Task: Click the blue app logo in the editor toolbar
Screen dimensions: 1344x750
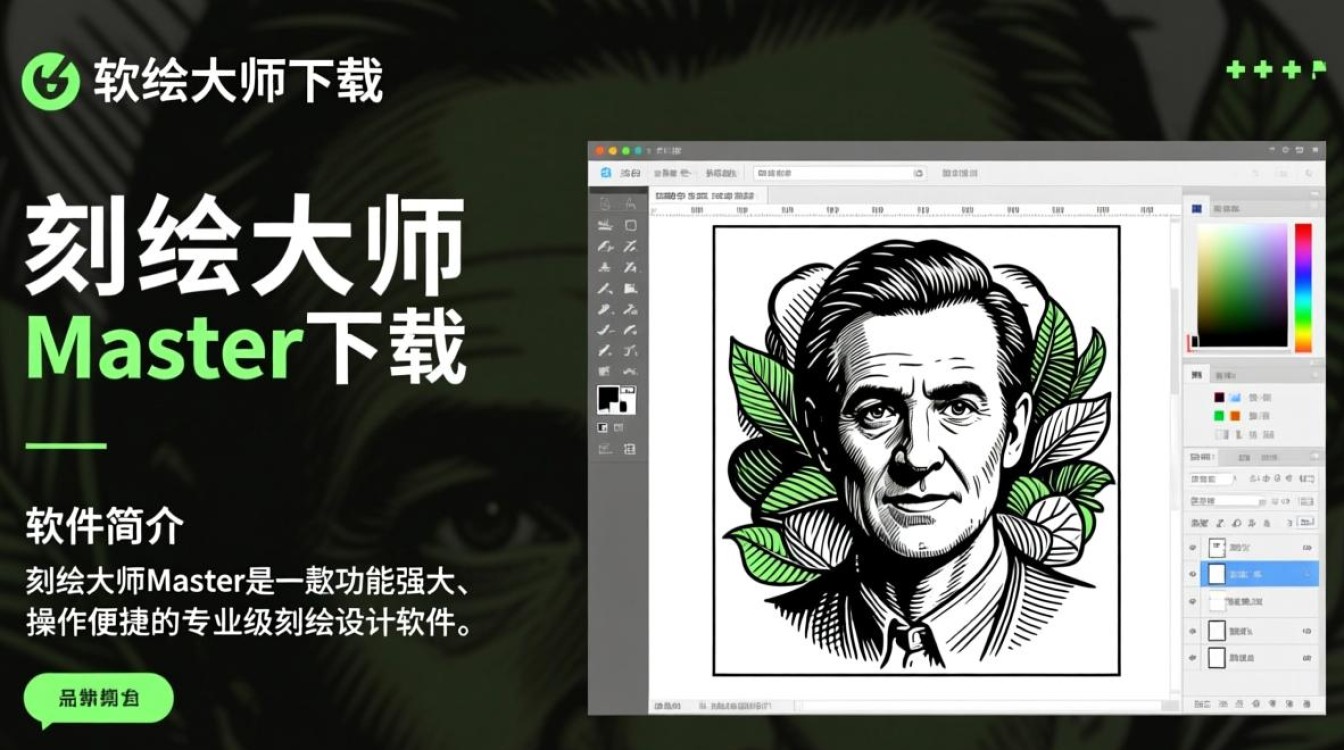Action: pyautogui.click(x=604, y=172)
